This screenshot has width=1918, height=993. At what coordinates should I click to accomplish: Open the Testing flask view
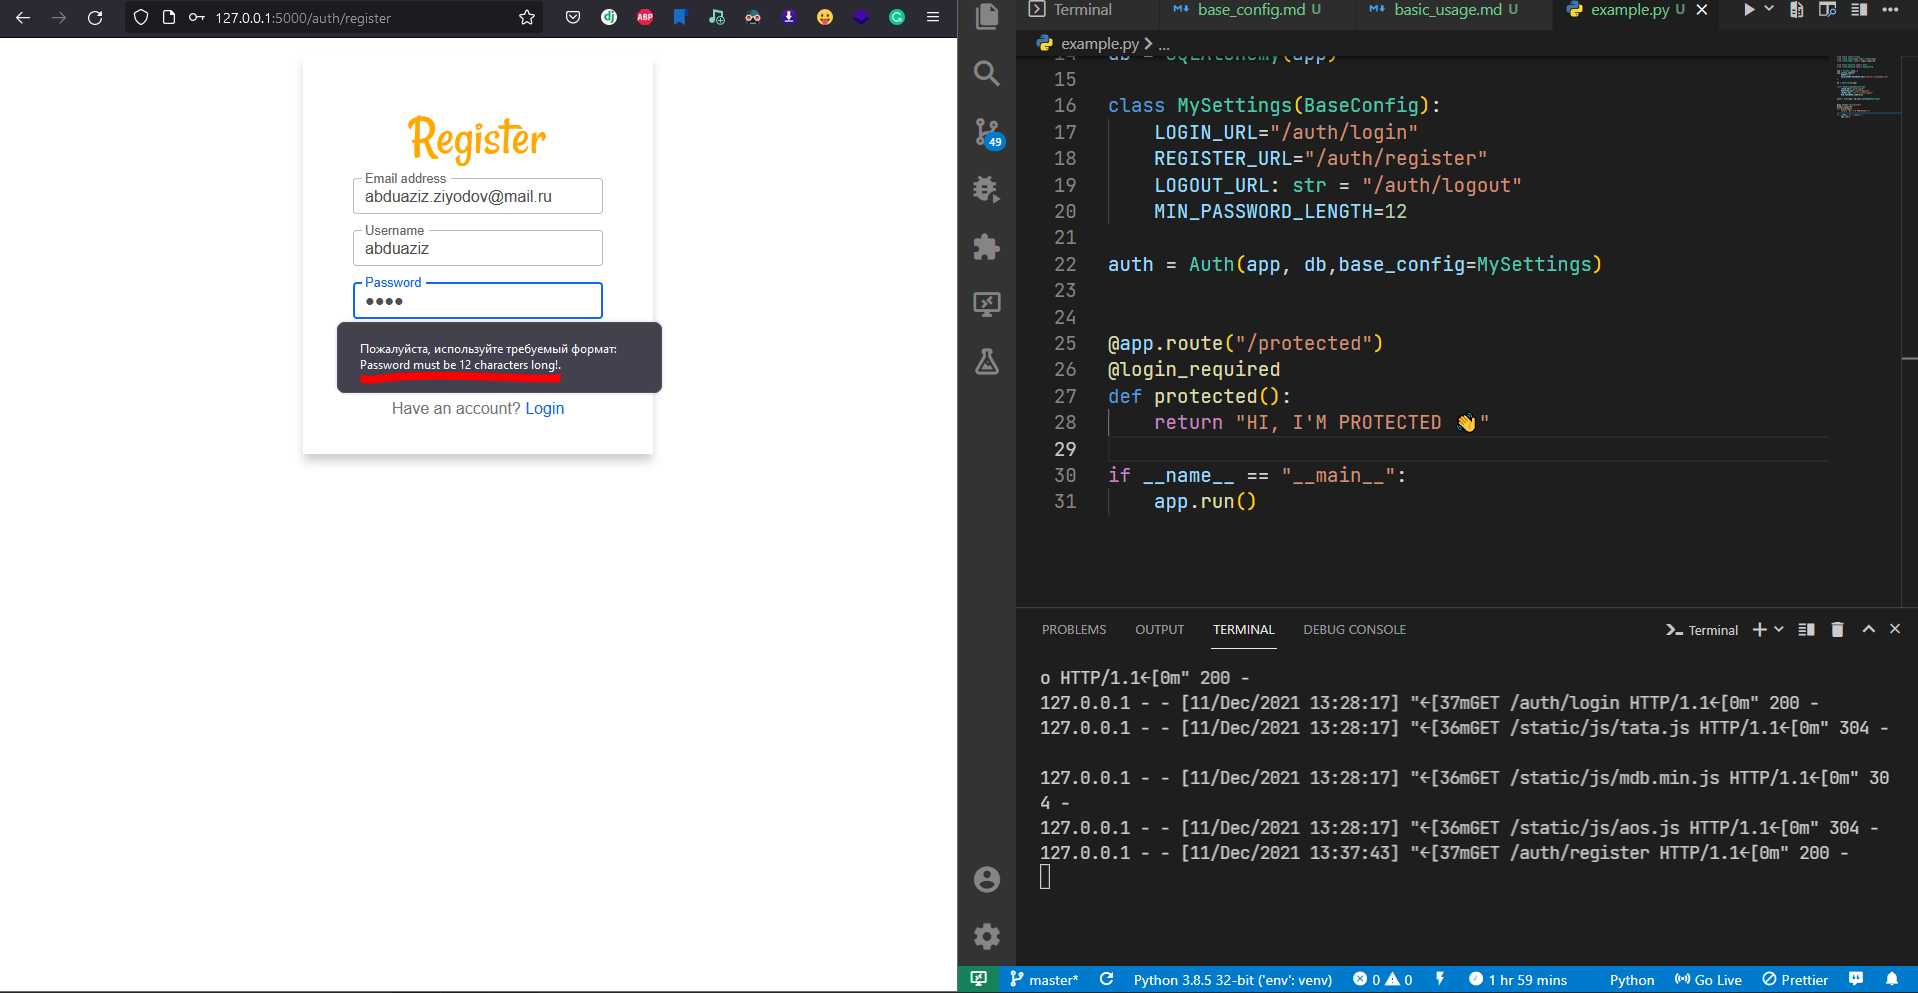[987, 361]
